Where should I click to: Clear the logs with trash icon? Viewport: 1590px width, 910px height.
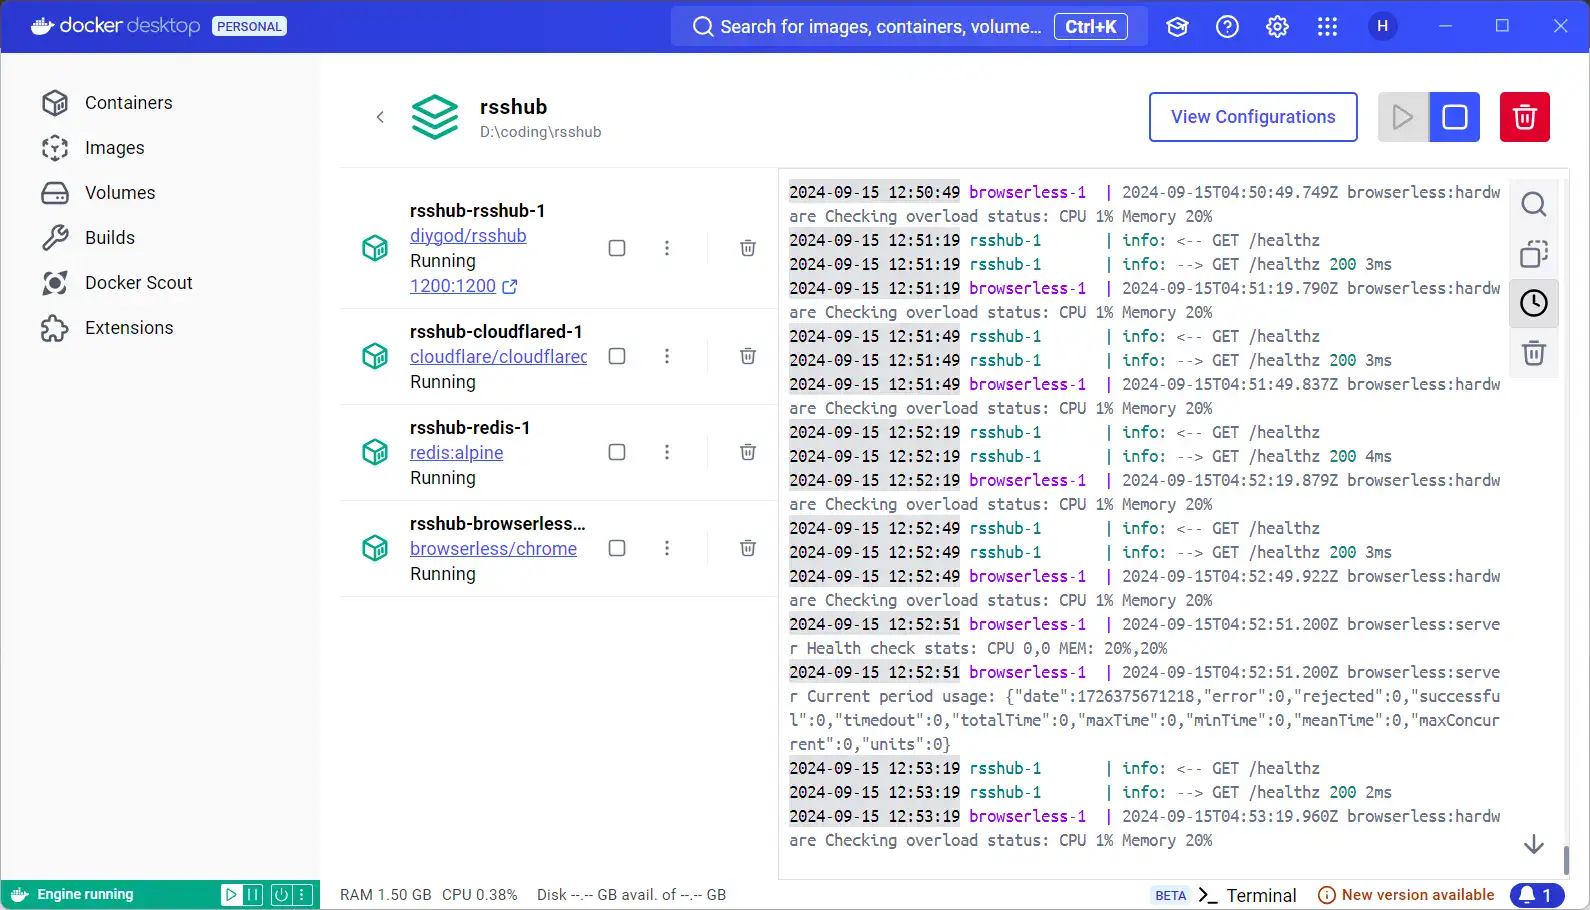pos(1534,353)
